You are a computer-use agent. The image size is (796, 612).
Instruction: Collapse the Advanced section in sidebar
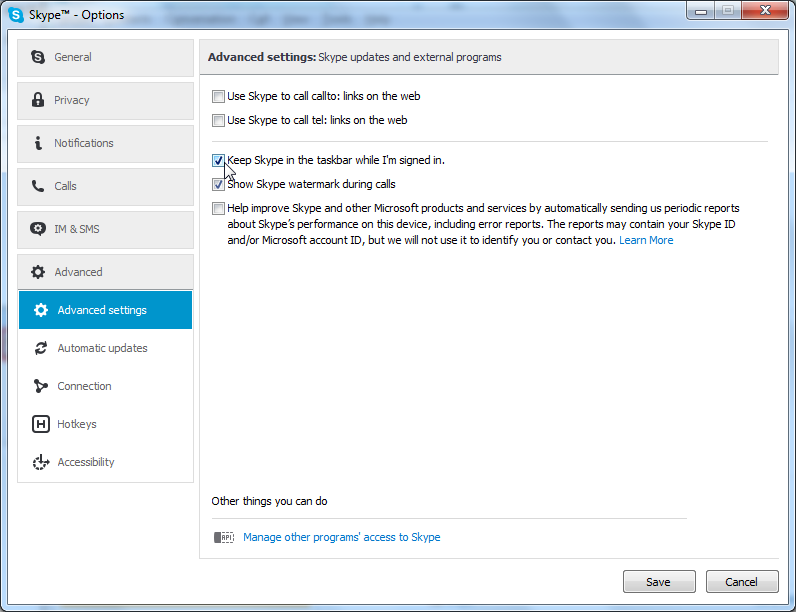point(105,272)
